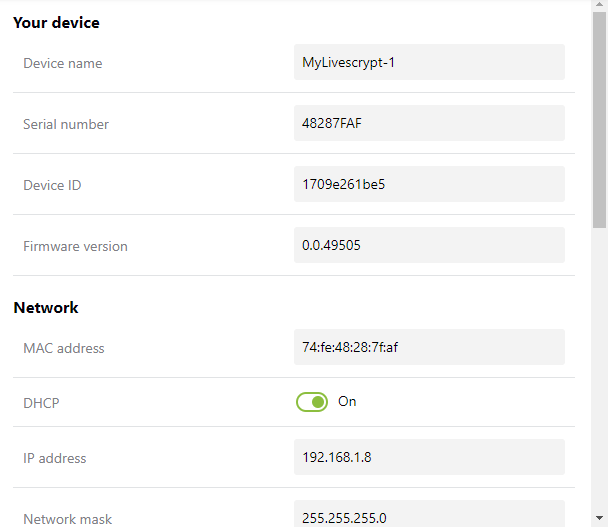
Task: Click the scrollbar up arrow
Action: click(599, 4)
